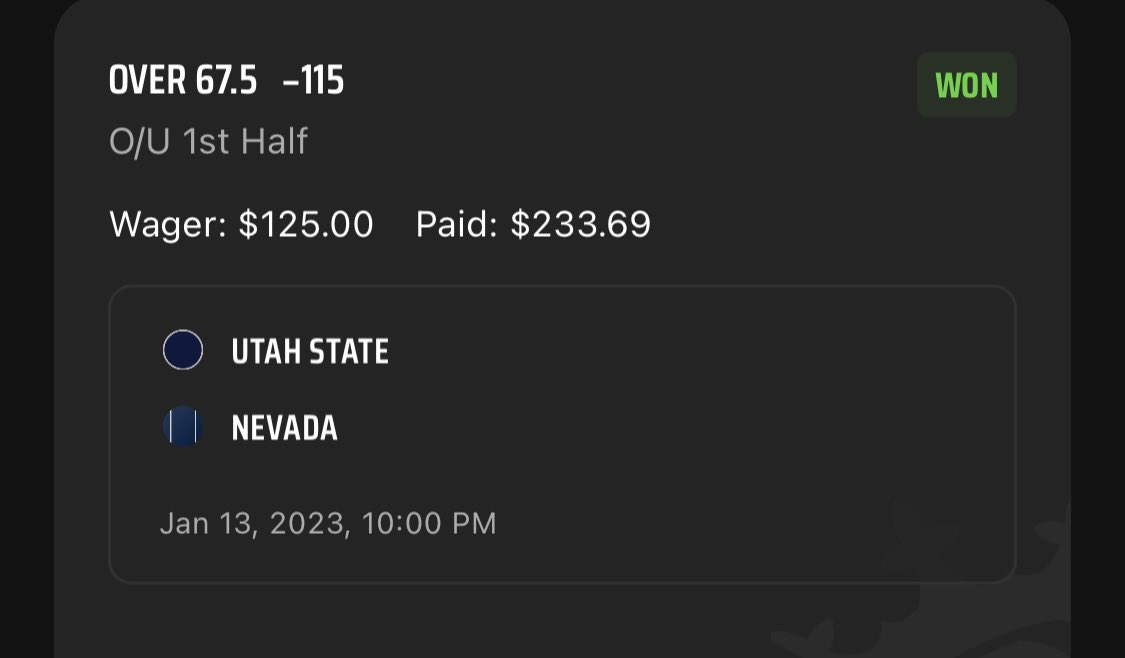Open the UTAH STATE team name
Viewport: 1125px width, 658px height.
(310, 352)
